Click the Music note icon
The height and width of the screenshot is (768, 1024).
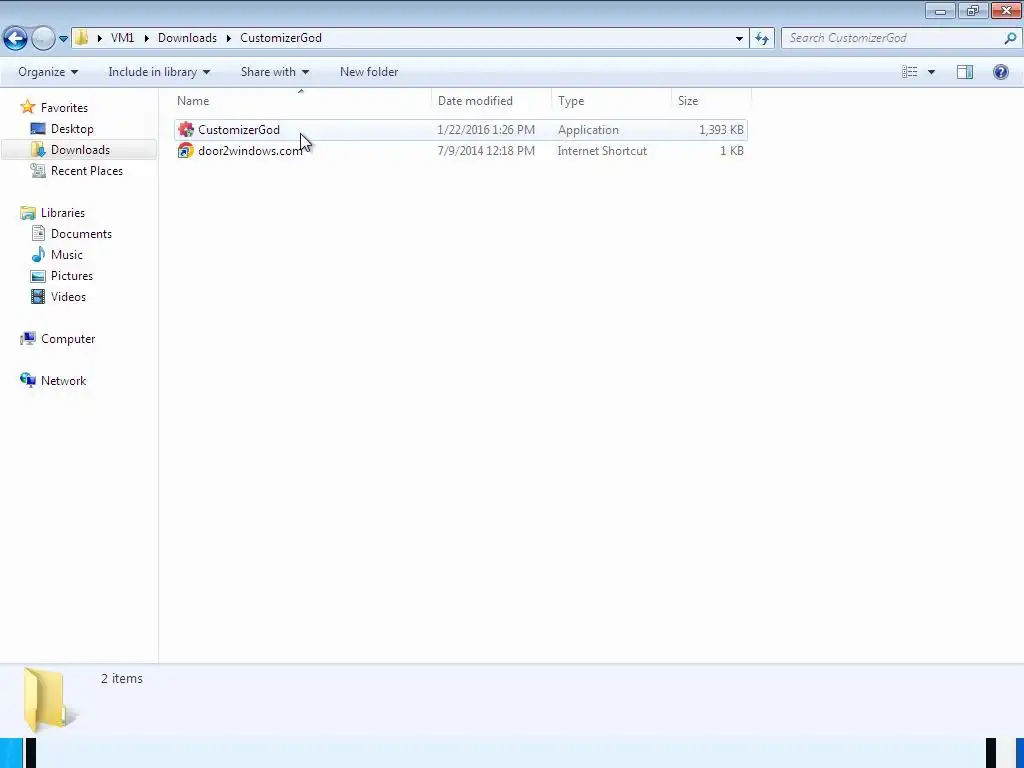[x=38, y=255]
